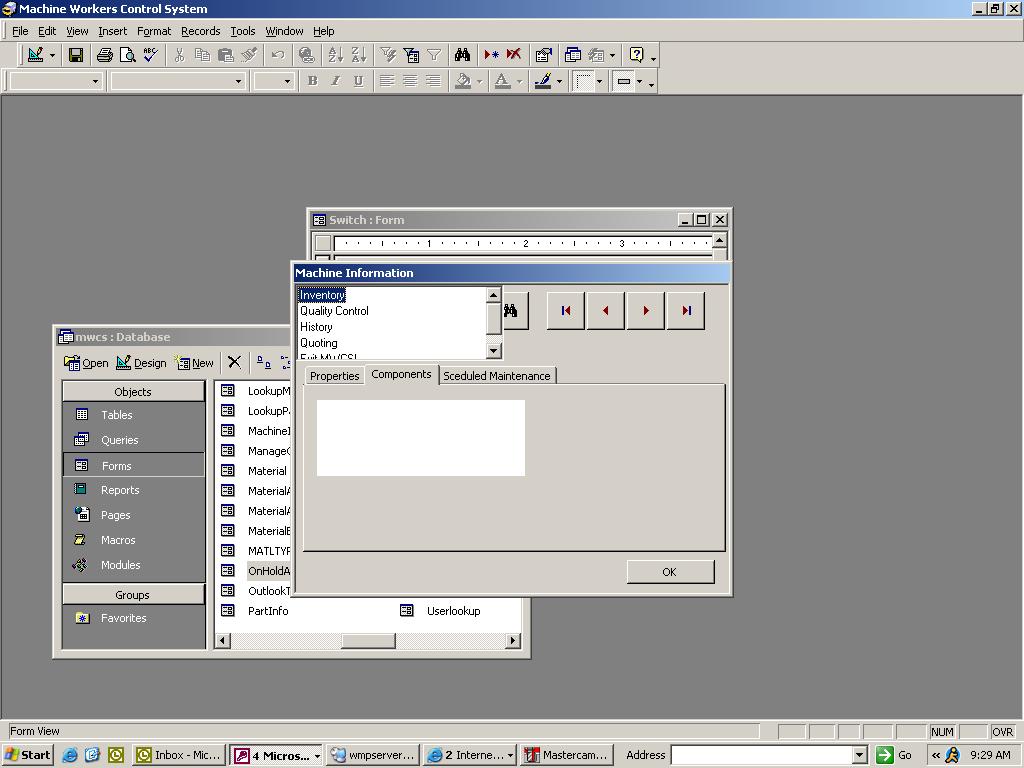Open the font size dropdown
The height and width of the screenshot is (768, 1024).
pos(287,81)
